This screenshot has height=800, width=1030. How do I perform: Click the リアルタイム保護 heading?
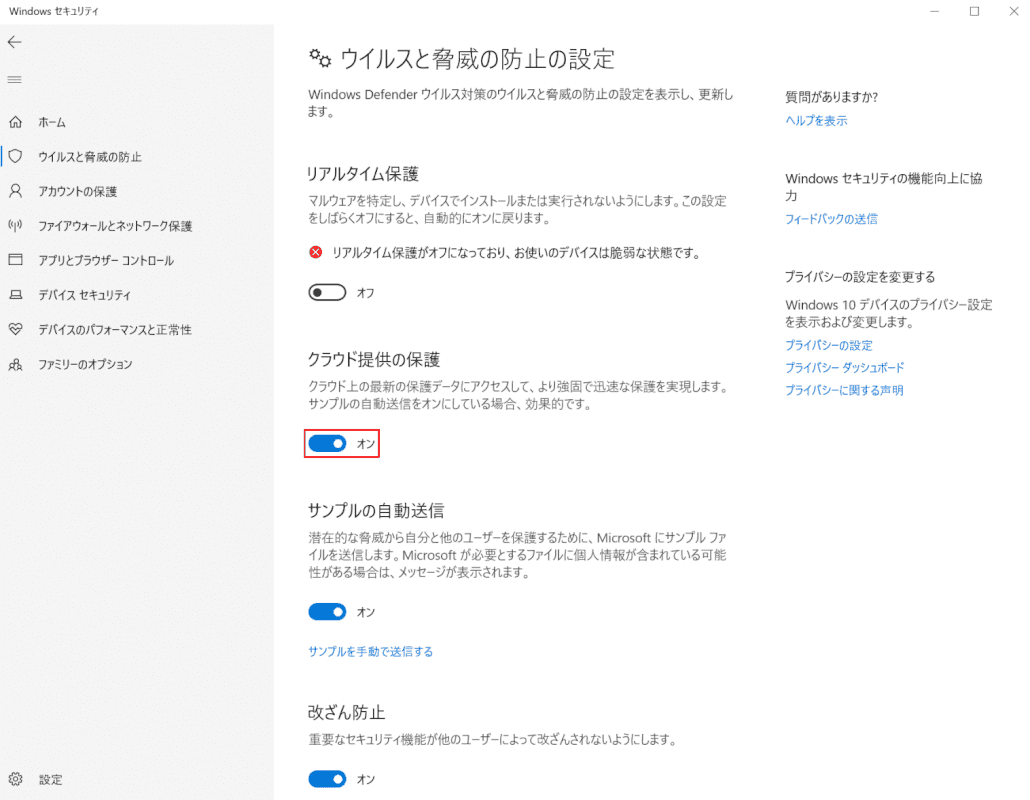pos(363,174)
